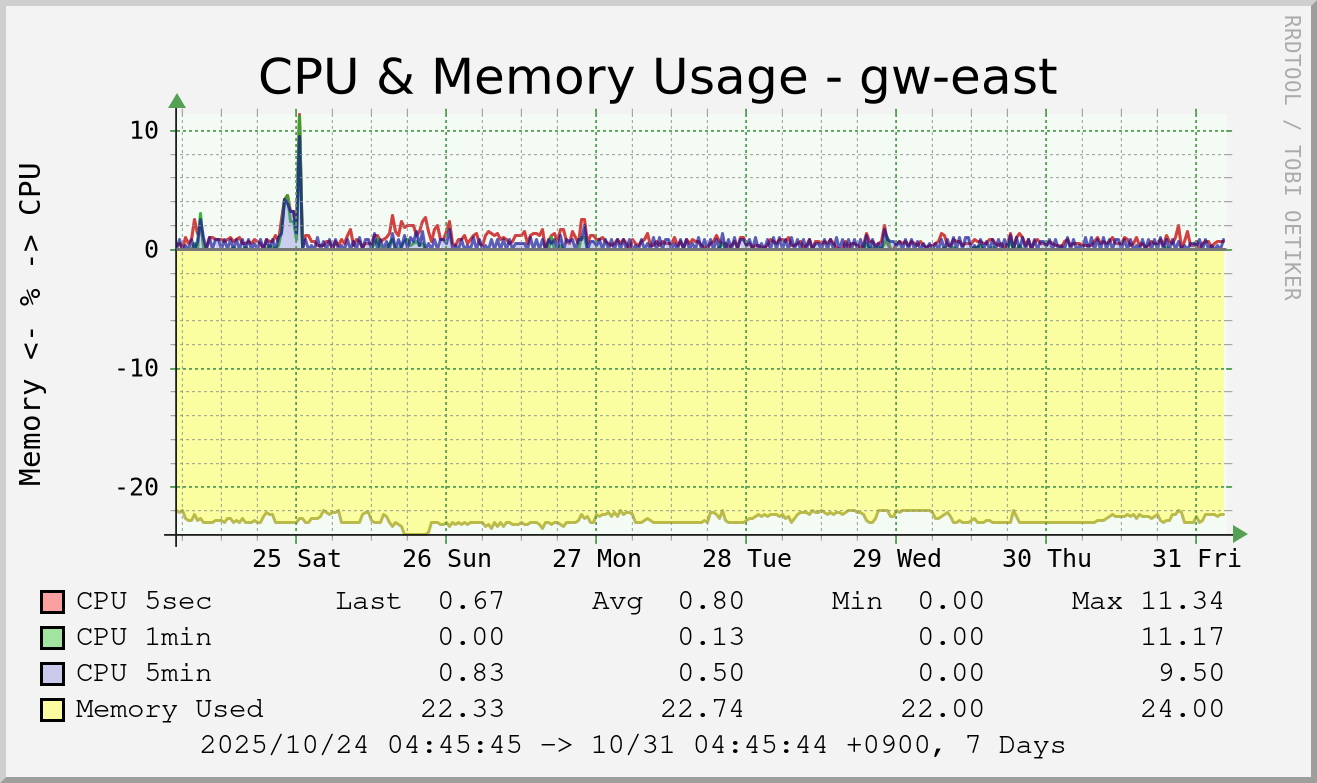Click the 'CPU 5sec' legend label
Screen dimensions: 1317x783
tap(144, 602)
